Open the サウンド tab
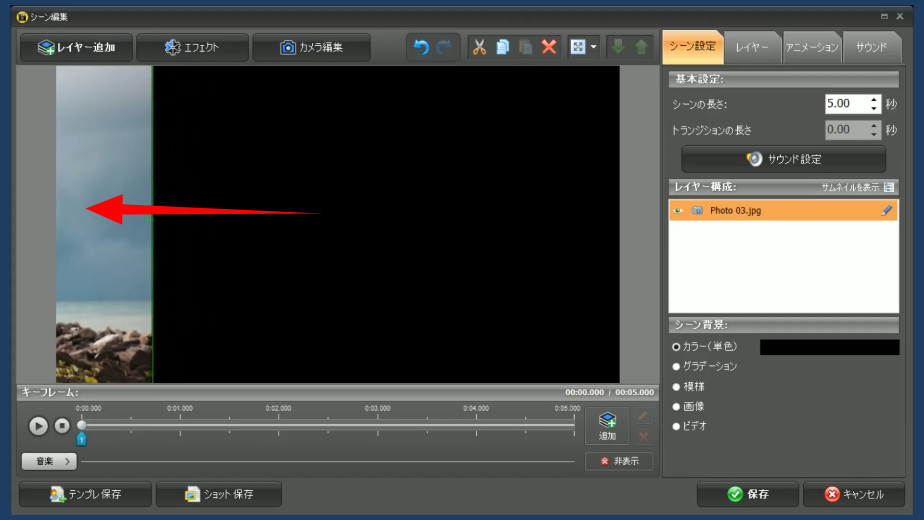Viewport: 924px width, 520px height. (x=871, y=47)
